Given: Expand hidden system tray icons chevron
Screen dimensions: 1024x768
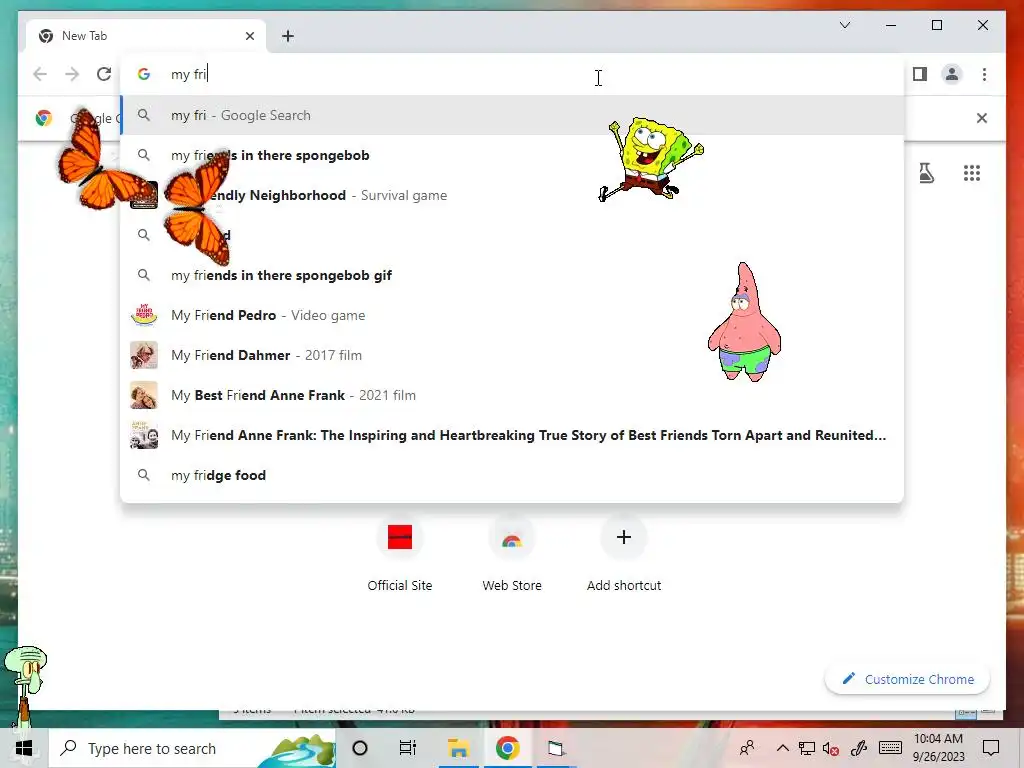Looking at the screenshot, I should [782, 748].
